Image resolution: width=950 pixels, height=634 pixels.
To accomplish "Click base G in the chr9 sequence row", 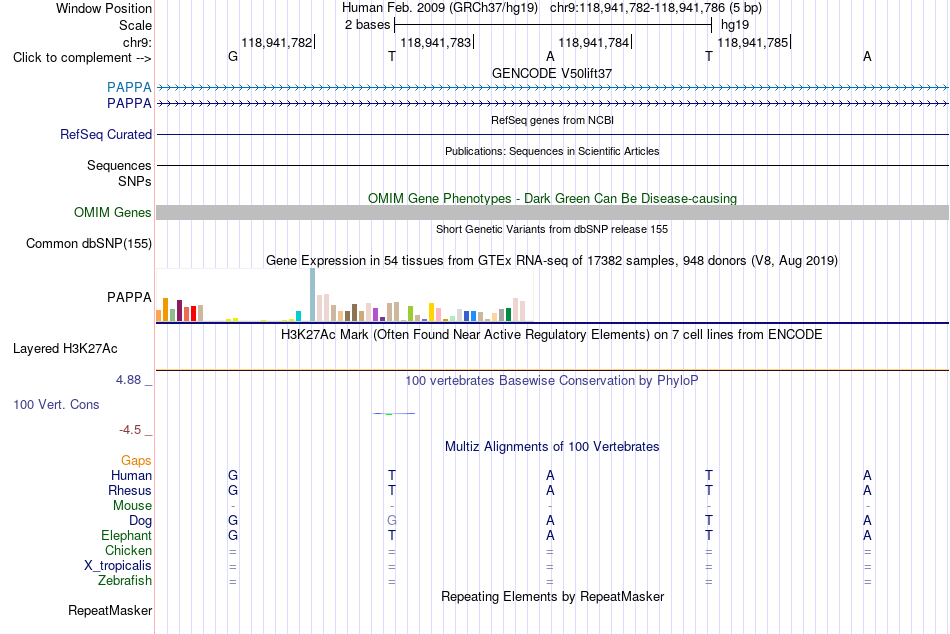I will [233, 56].
